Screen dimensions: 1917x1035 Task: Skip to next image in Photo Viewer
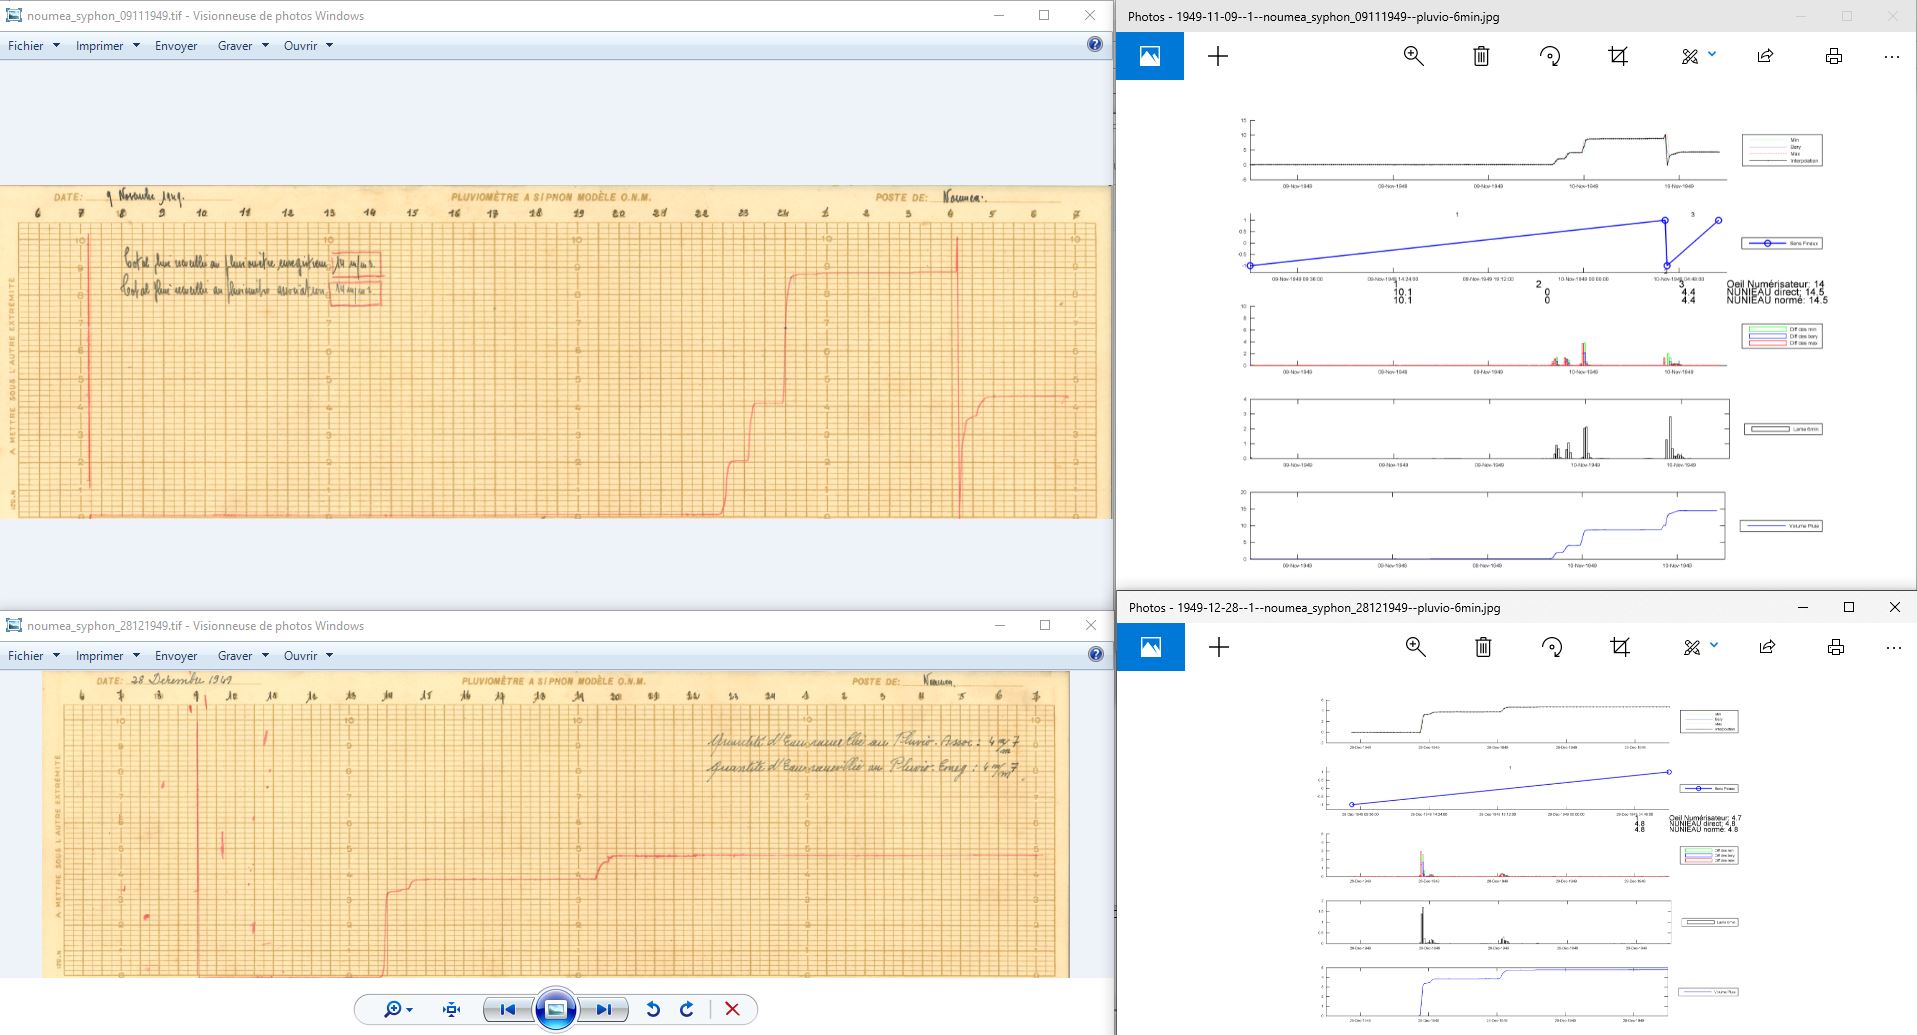click(x=604, y=1009)
